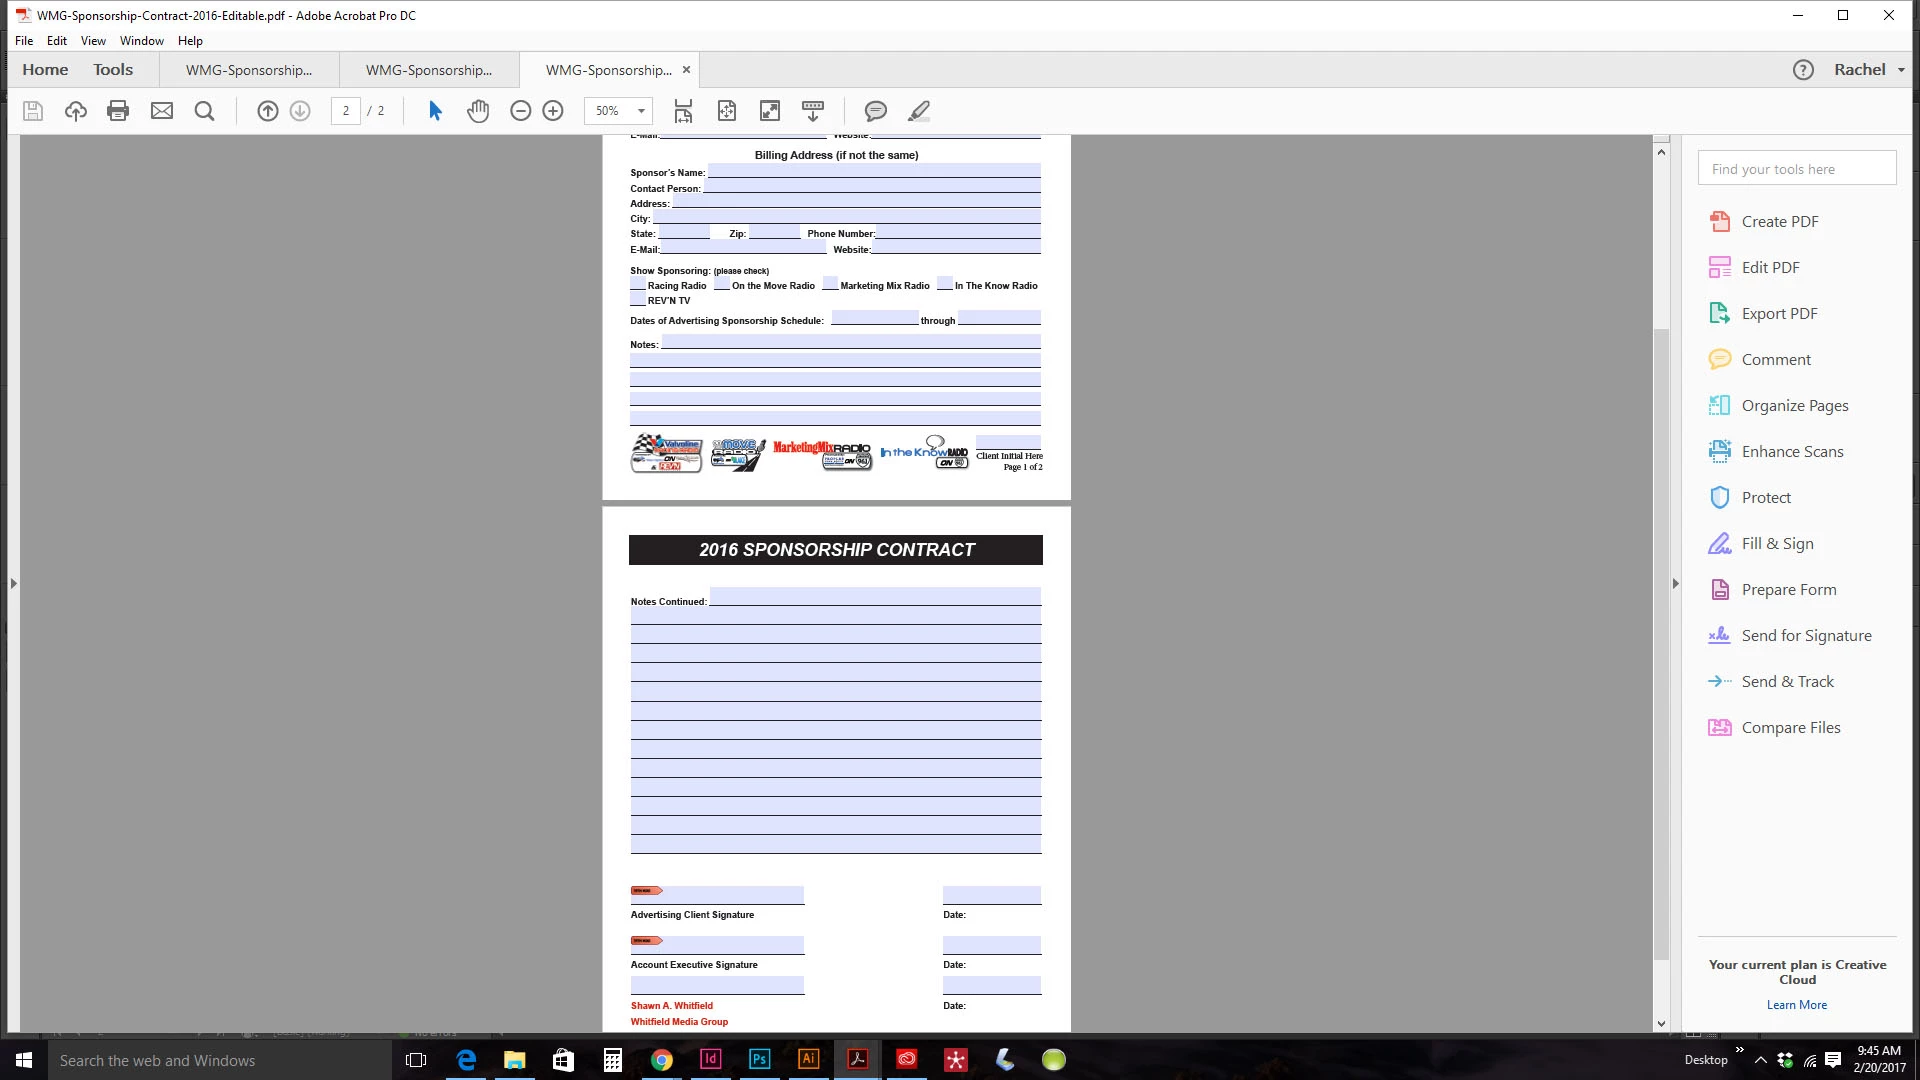Click the Learn More link
The height and width of the screenshot is (1080, 1920).
tap(1796, 1005)
